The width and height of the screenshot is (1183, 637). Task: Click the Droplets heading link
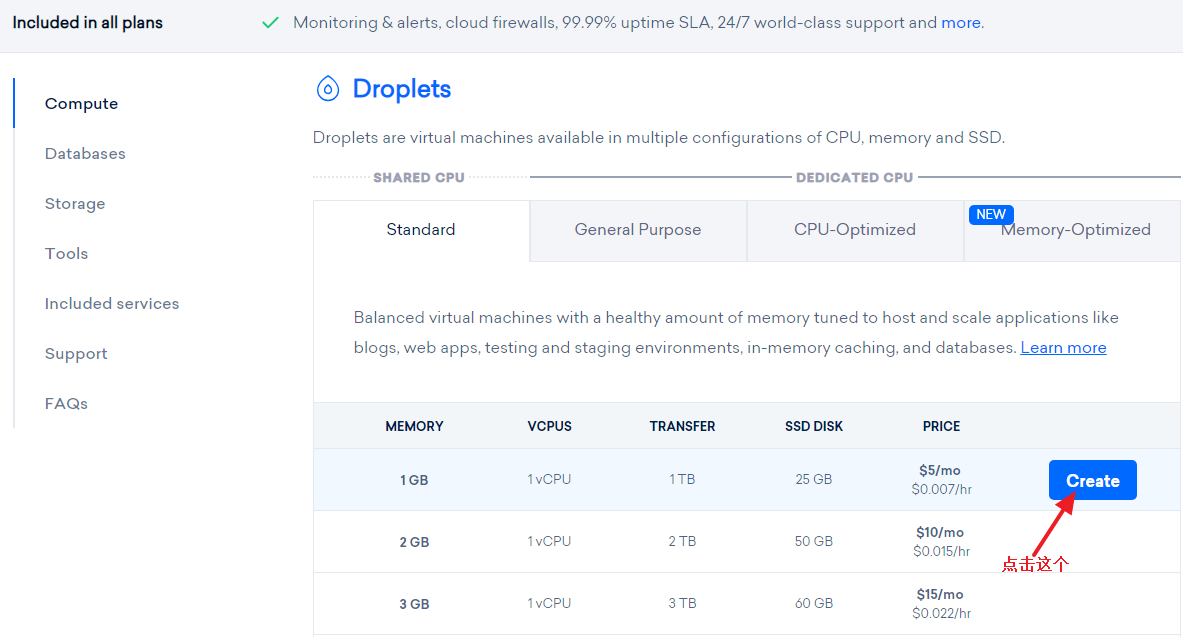click(x=402, y=89)
